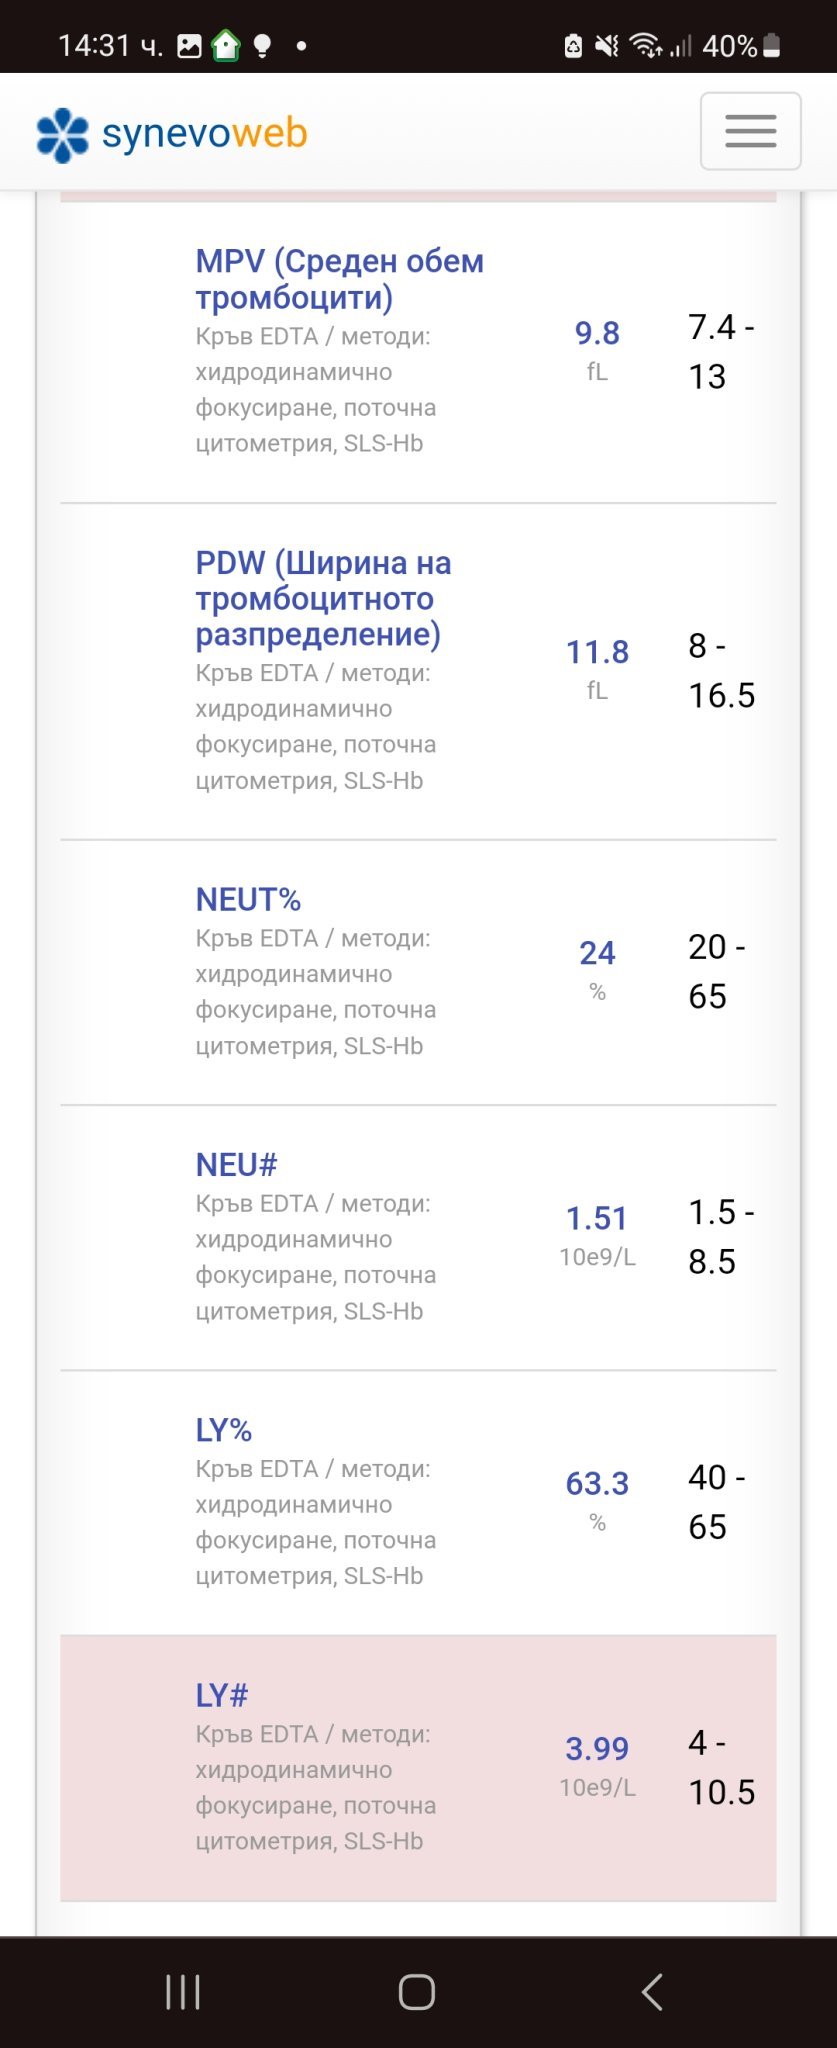Tap the Synevo flower logo icon
The image size is (837, 2048).
(x=62, y=134)
